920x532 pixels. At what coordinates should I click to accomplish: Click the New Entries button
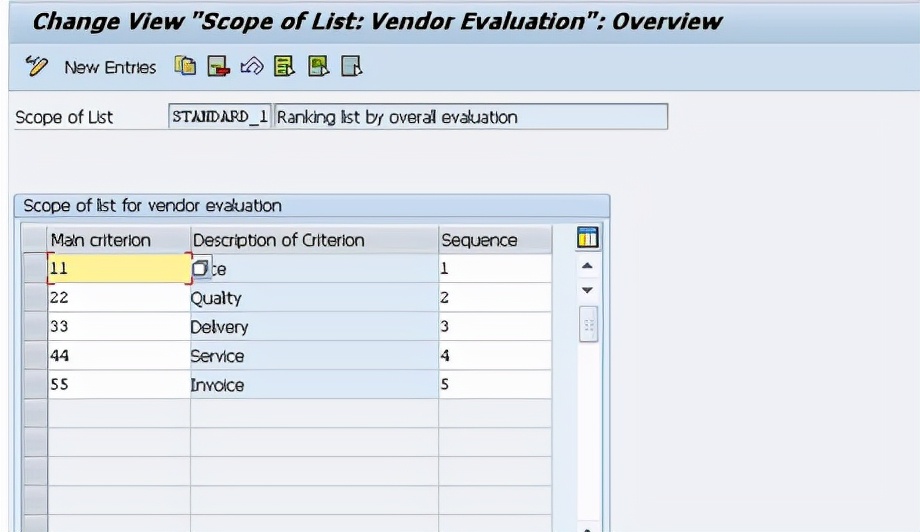(x=110, y=67)
